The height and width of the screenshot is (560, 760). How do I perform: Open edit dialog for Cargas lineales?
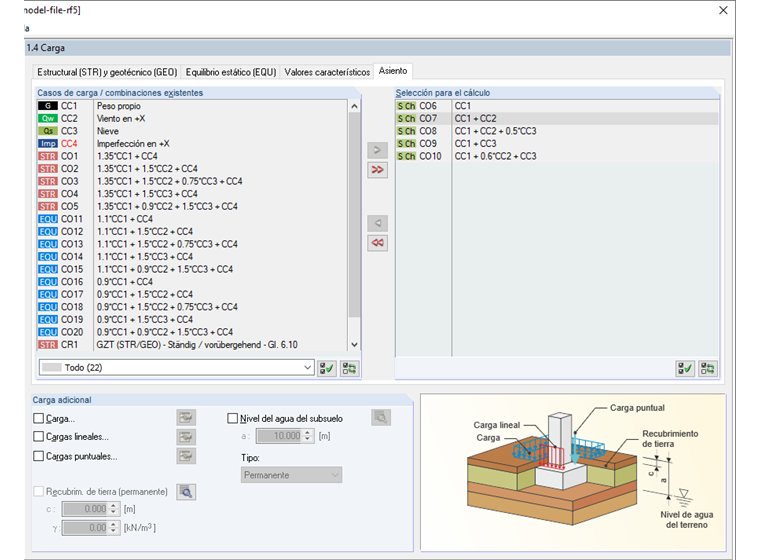click(186, 437)
